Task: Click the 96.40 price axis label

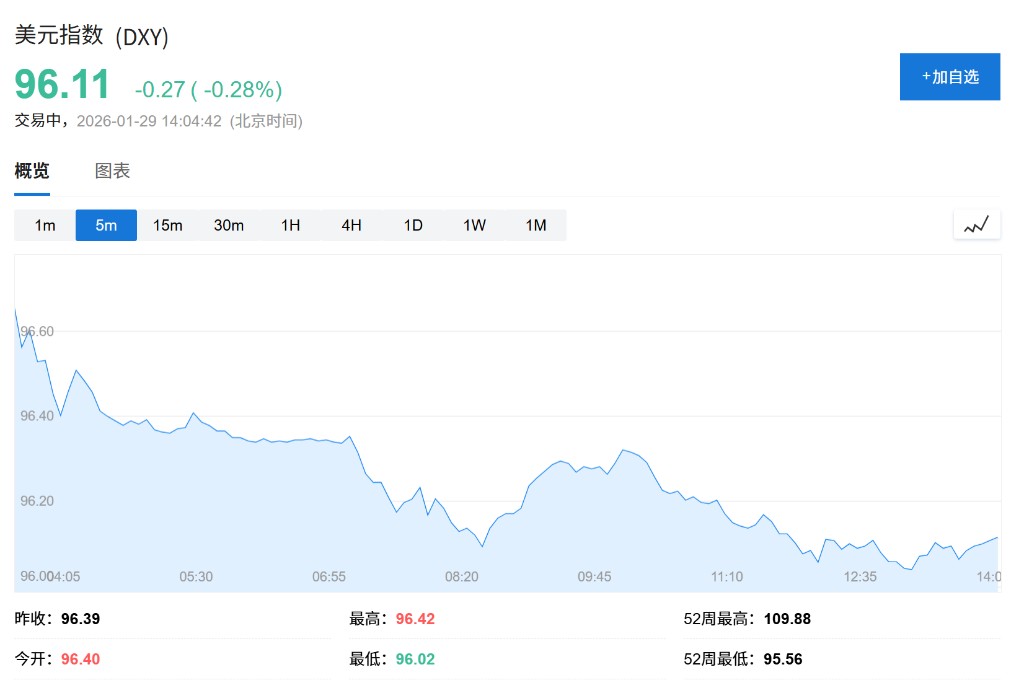Action: coord(37,416)
